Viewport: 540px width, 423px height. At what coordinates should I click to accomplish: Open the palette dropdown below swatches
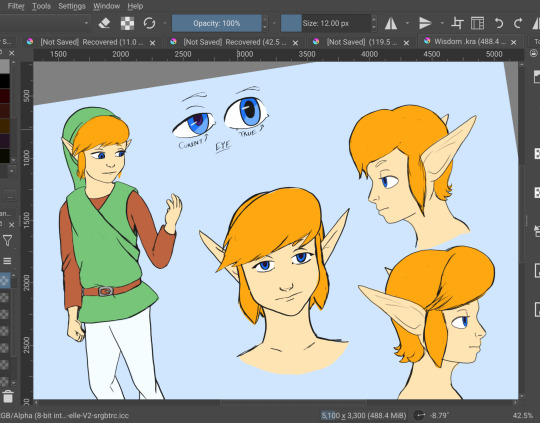coord(12,171)
